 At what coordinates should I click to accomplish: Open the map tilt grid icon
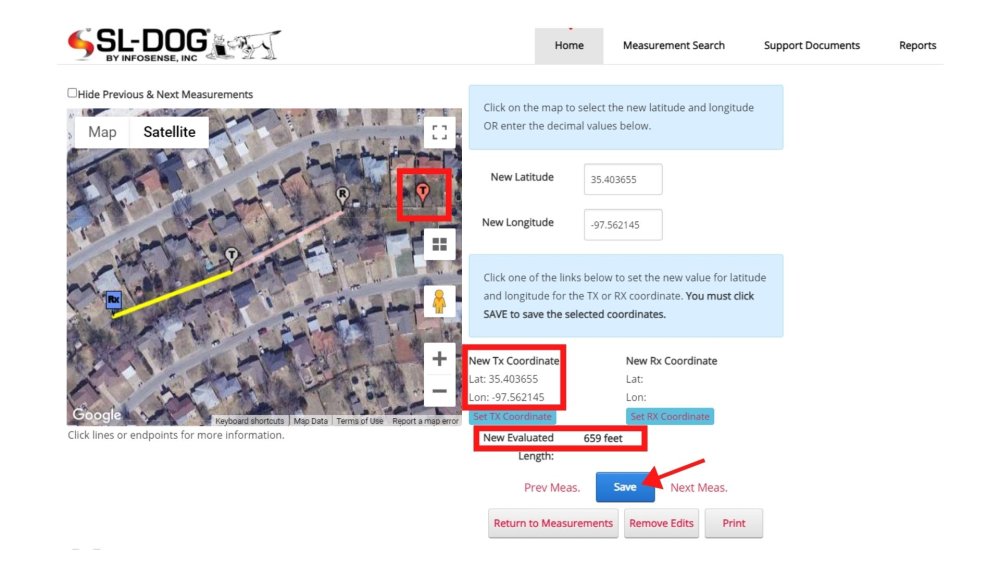pos(439,244)
